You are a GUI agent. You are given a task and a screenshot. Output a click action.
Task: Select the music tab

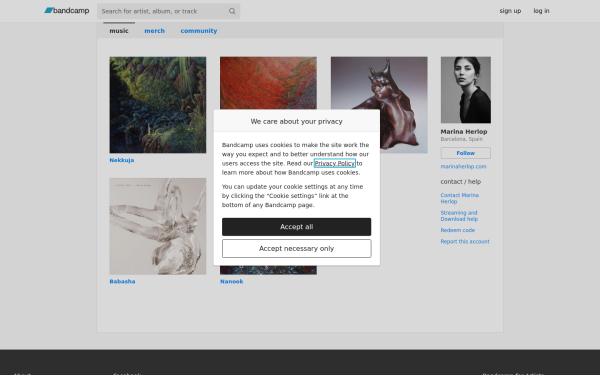(x=119, y=31)
